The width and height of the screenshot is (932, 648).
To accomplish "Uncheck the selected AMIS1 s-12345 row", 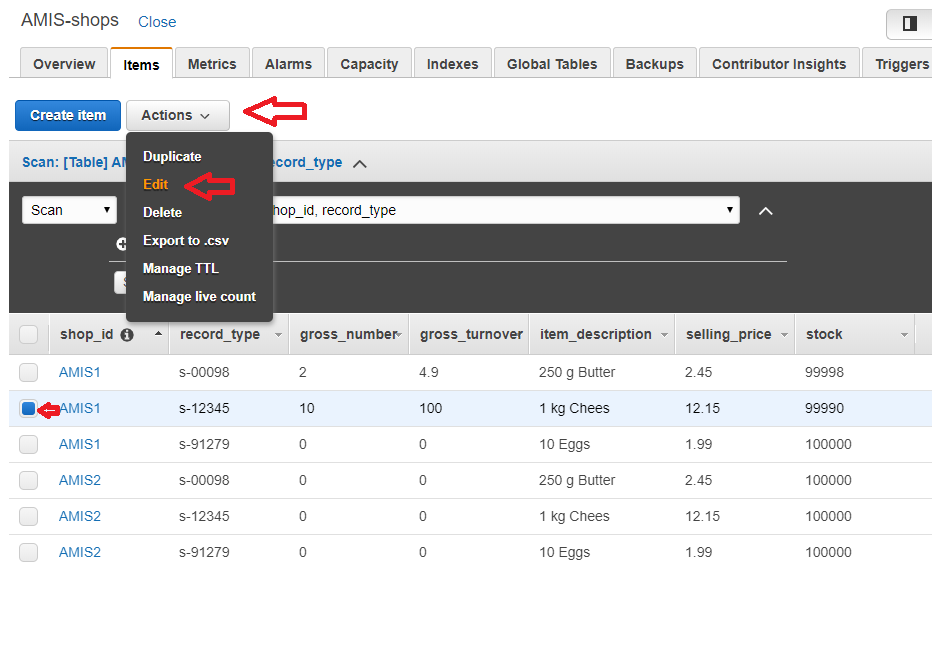I will [x=28, y=408].
